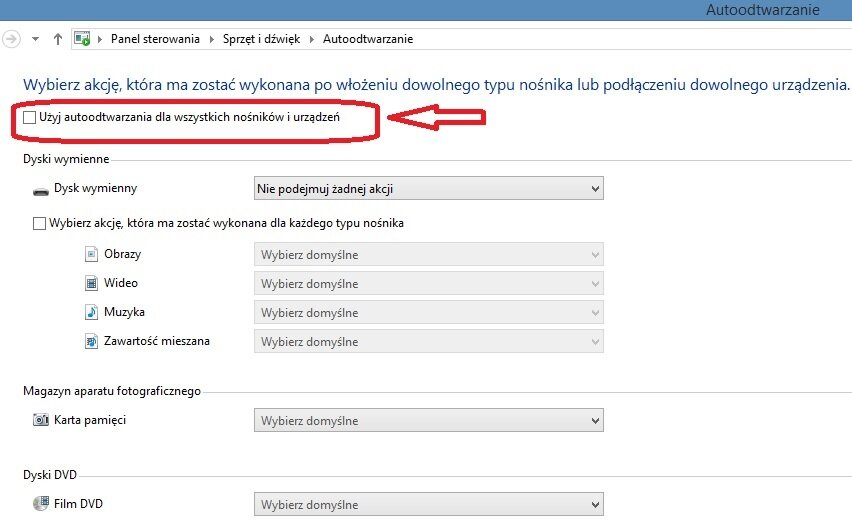Viewport: 852px width, 521px height.
Task: Tick 'Wybierz akcję... dla każdego typu nośnika' checkbox
Action: coord(40,223)
